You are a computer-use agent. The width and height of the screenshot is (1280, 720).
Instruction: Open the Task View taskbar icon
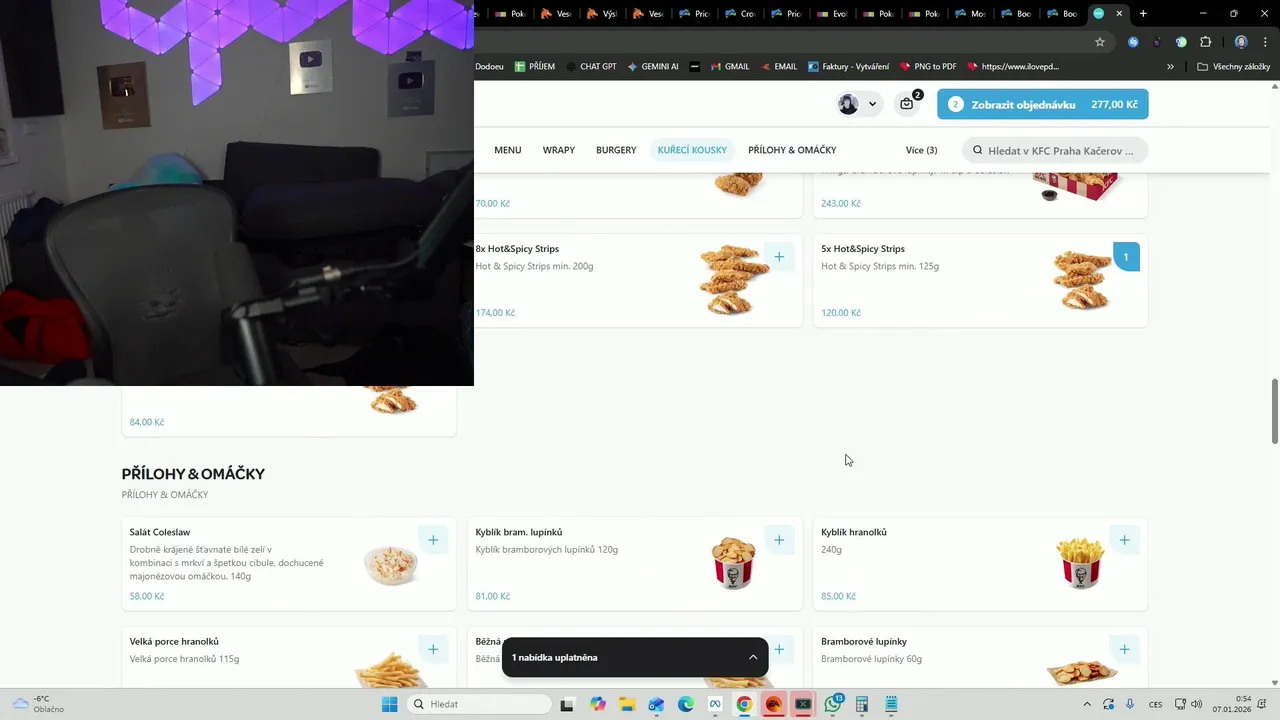[x=568, y=704]
